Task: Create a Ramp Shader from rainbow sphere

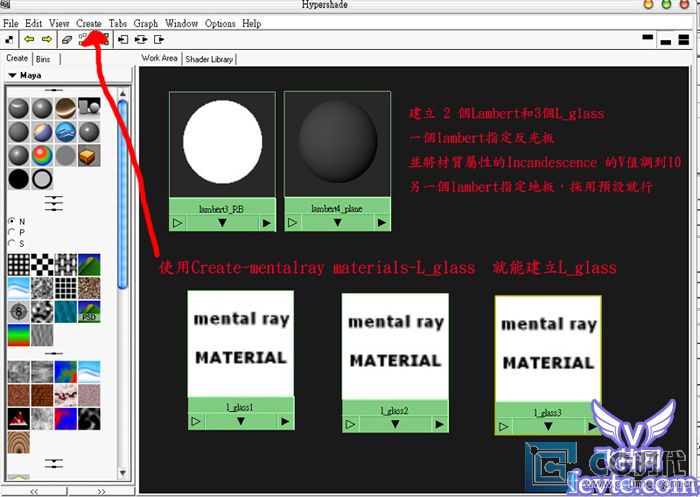Action: 42,155
